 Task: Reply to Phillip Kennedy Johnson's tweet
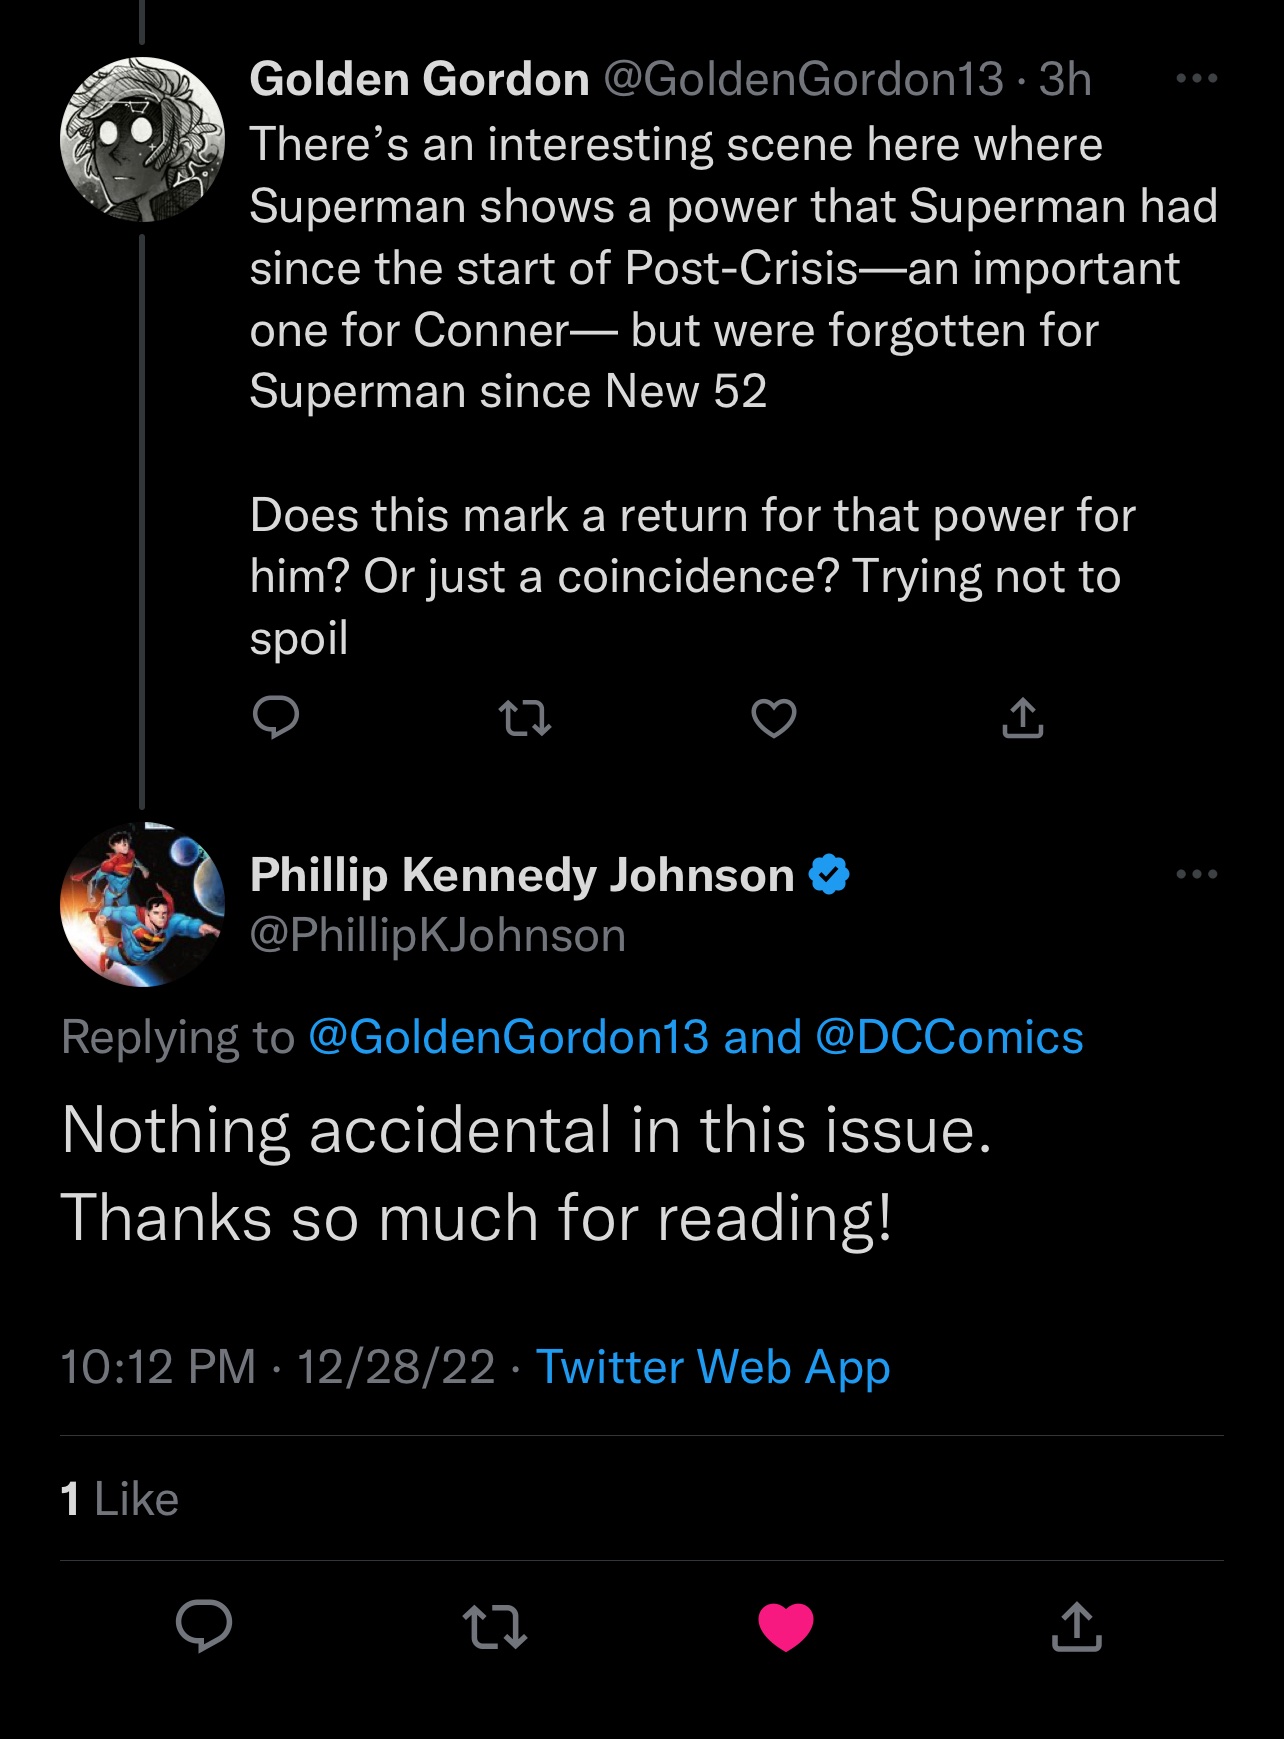tap(204, 1625)
